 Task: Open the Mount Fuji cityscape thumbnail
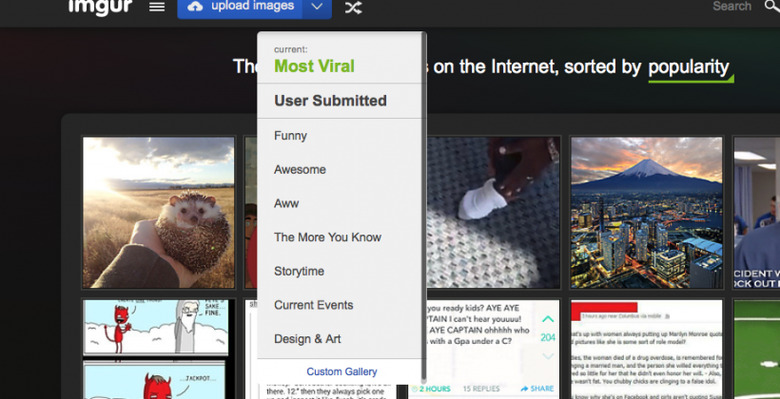[x=646, y=213]
